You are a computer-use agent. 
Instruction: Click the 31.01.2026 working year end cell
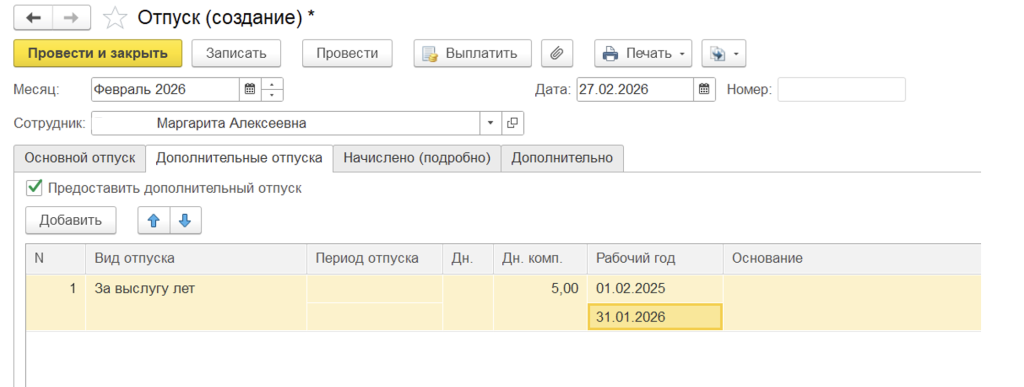pyautogui.click(x=655, y=317)
